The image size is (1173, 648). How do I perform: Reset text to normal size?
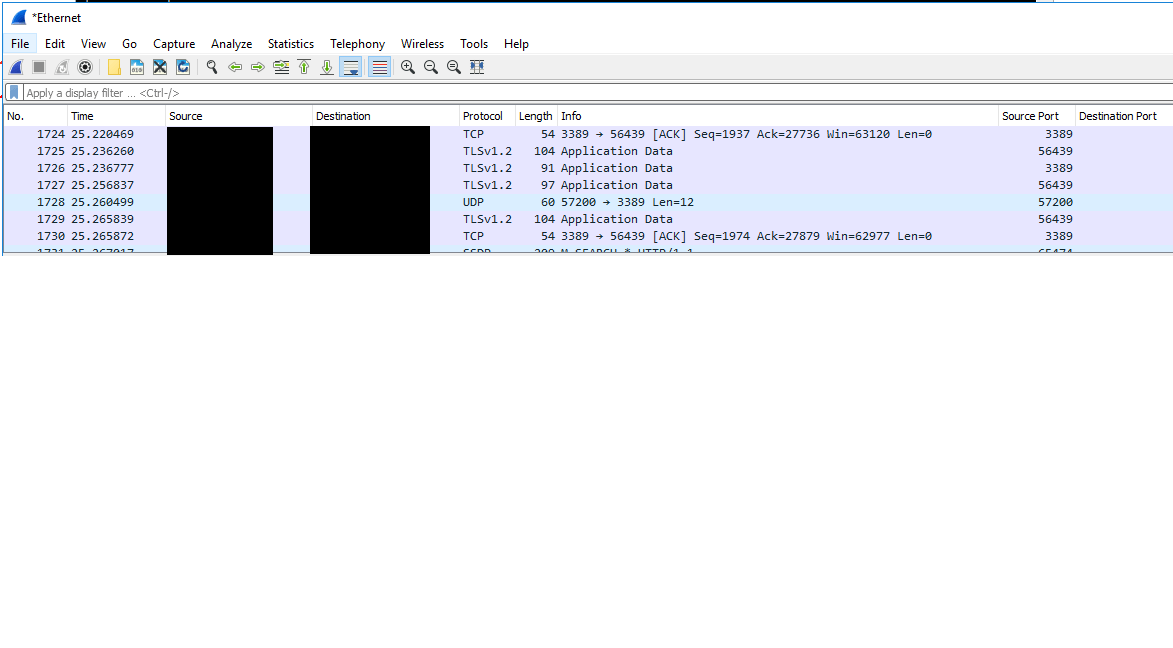pyautogui.click(x=454, y=67)
